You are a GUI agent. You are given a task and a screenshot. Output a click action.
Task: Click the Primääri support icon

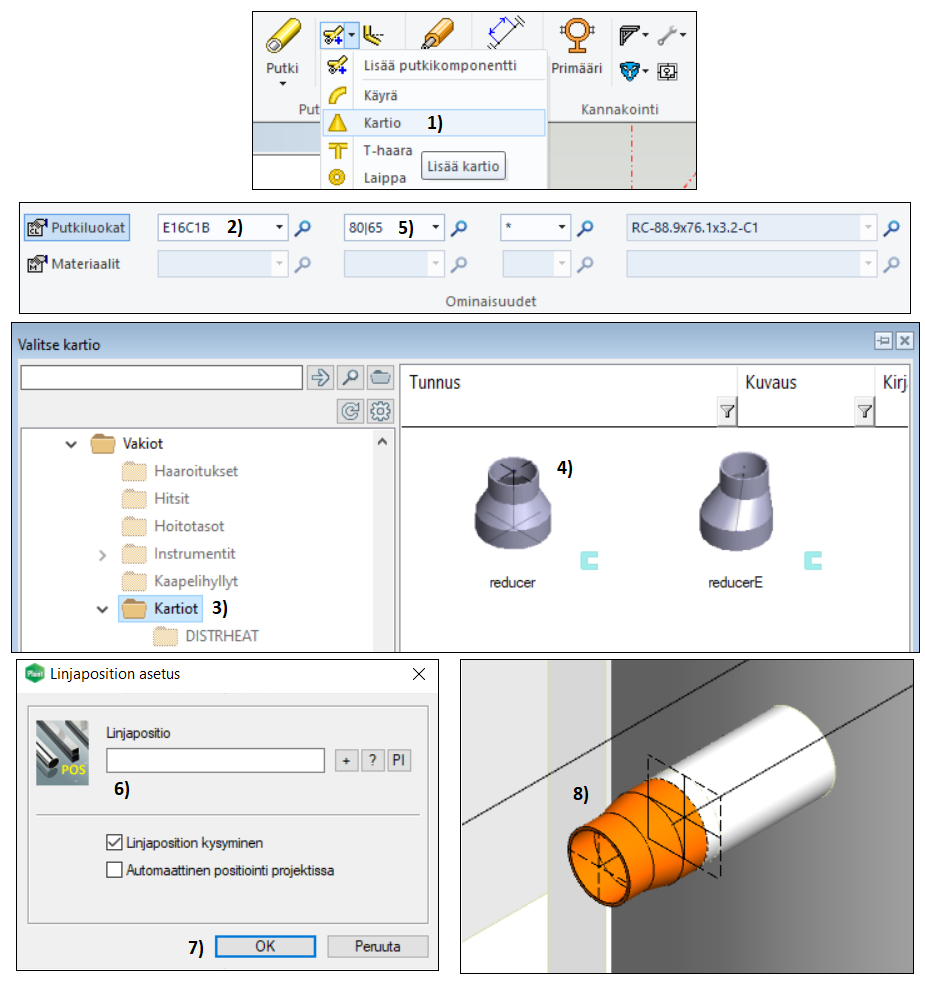tap(577, 38)
